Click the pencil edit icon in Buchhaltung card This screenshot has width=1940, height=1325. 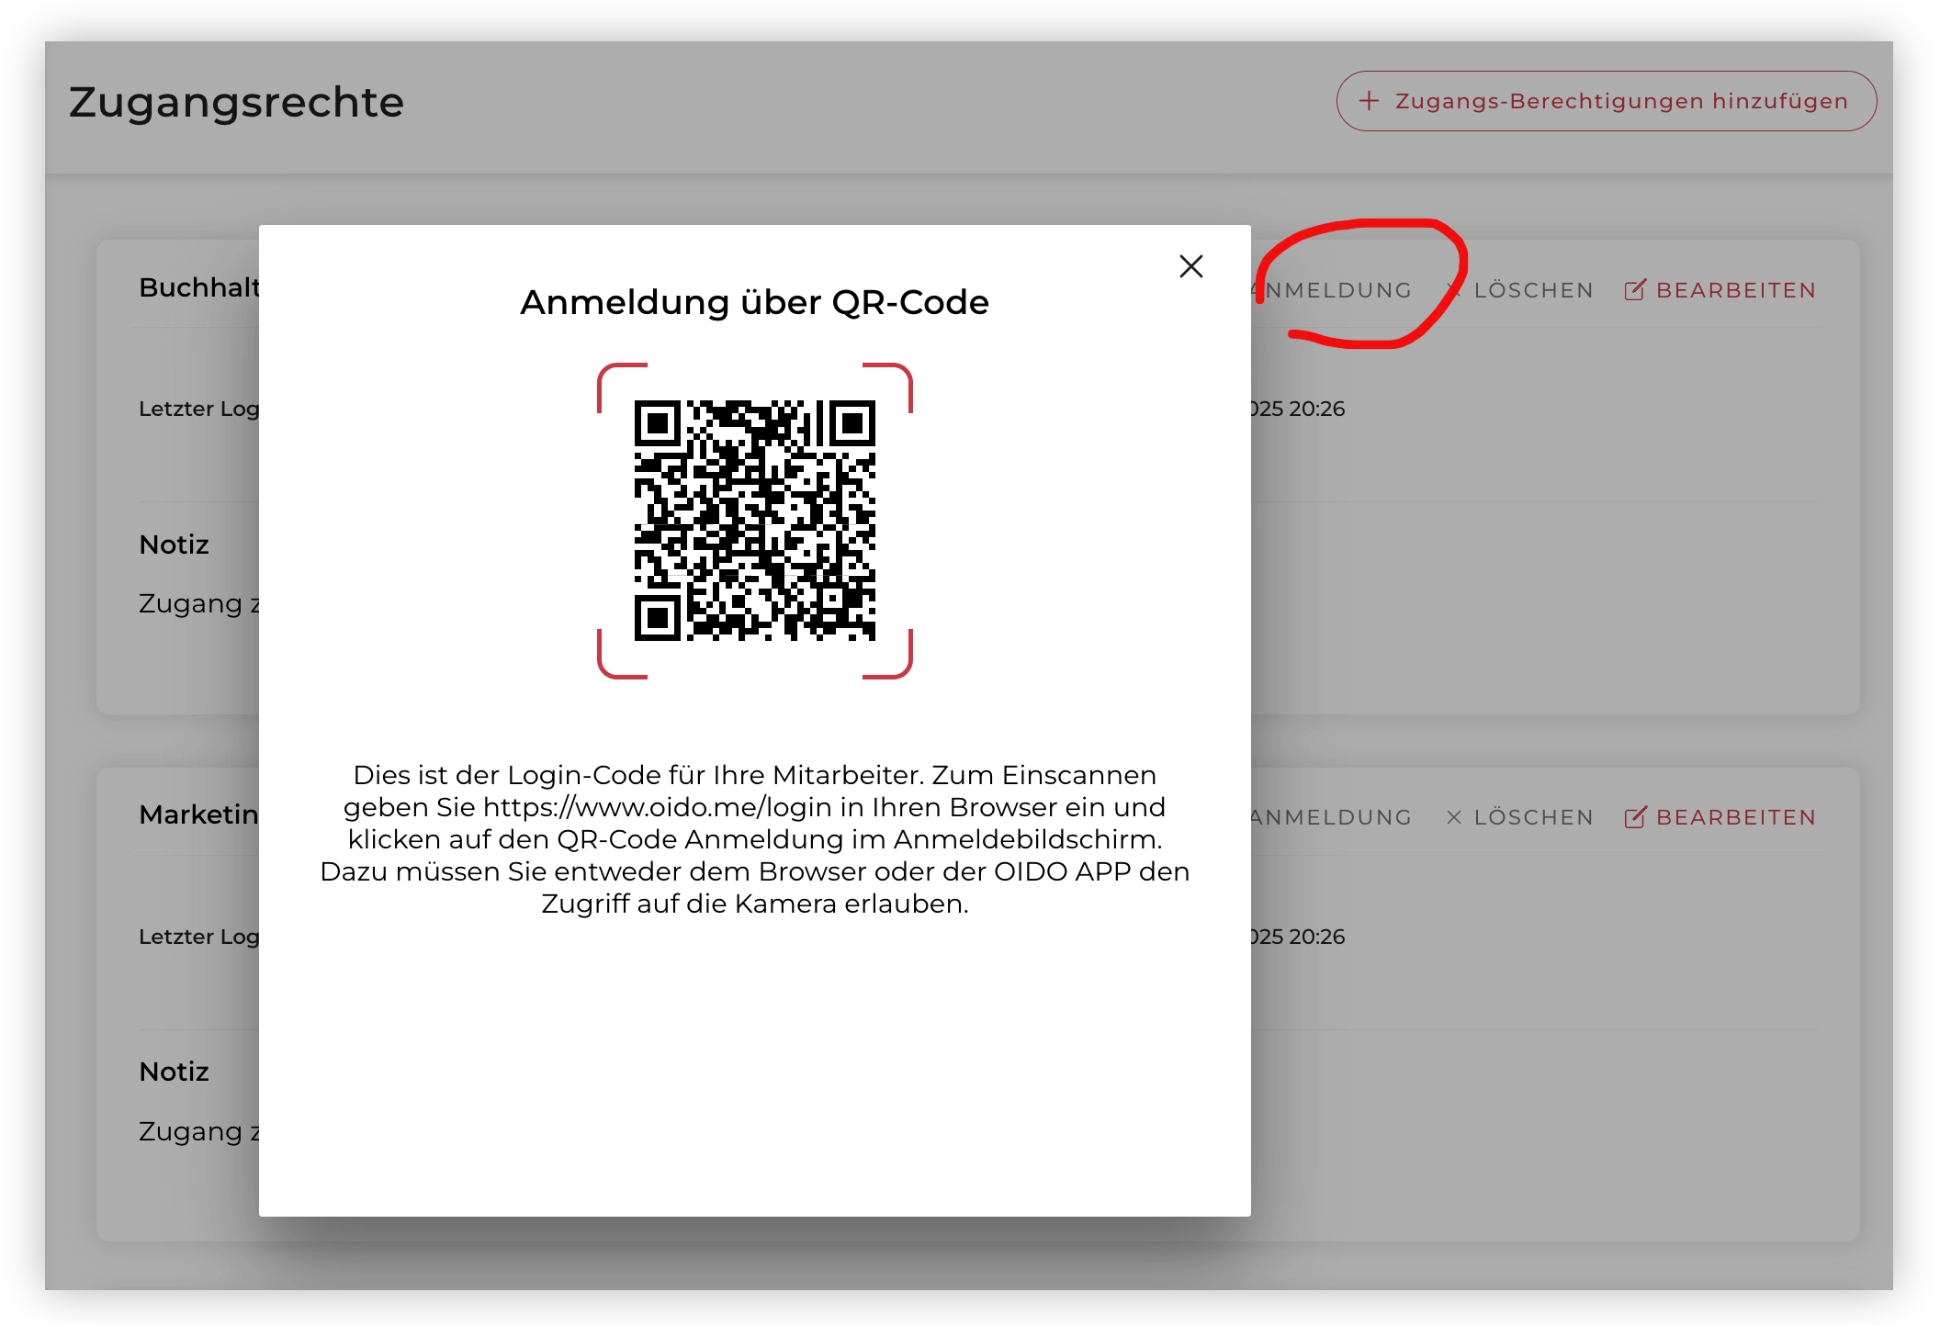click(1634, 290)
